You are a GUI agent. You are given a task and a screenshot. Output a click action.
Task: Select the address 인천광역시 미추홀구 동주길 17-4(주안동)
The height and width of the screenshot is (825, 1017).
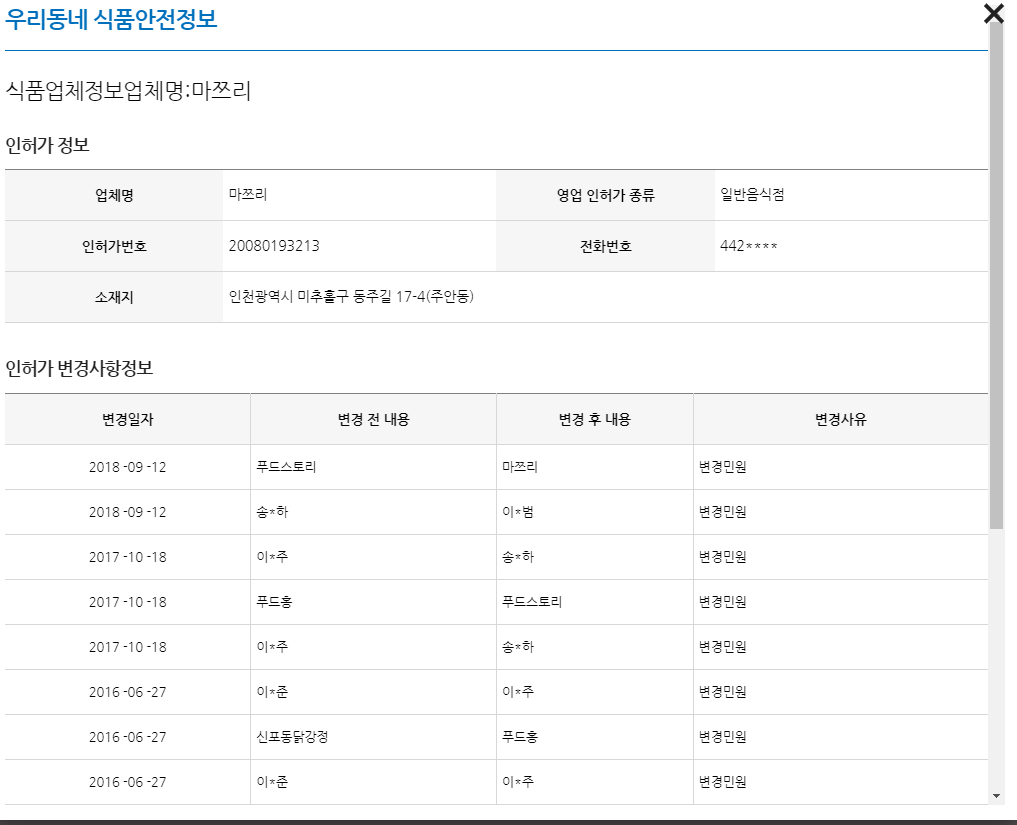pyautogui.click(x=351, y=296)
